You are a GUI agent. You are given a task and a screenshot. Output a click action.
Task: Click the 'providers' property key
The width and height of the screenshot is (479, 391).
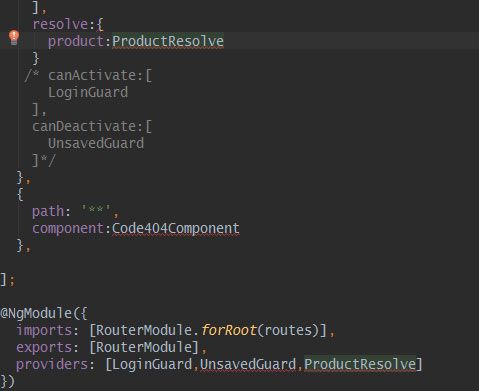point(52,364)
